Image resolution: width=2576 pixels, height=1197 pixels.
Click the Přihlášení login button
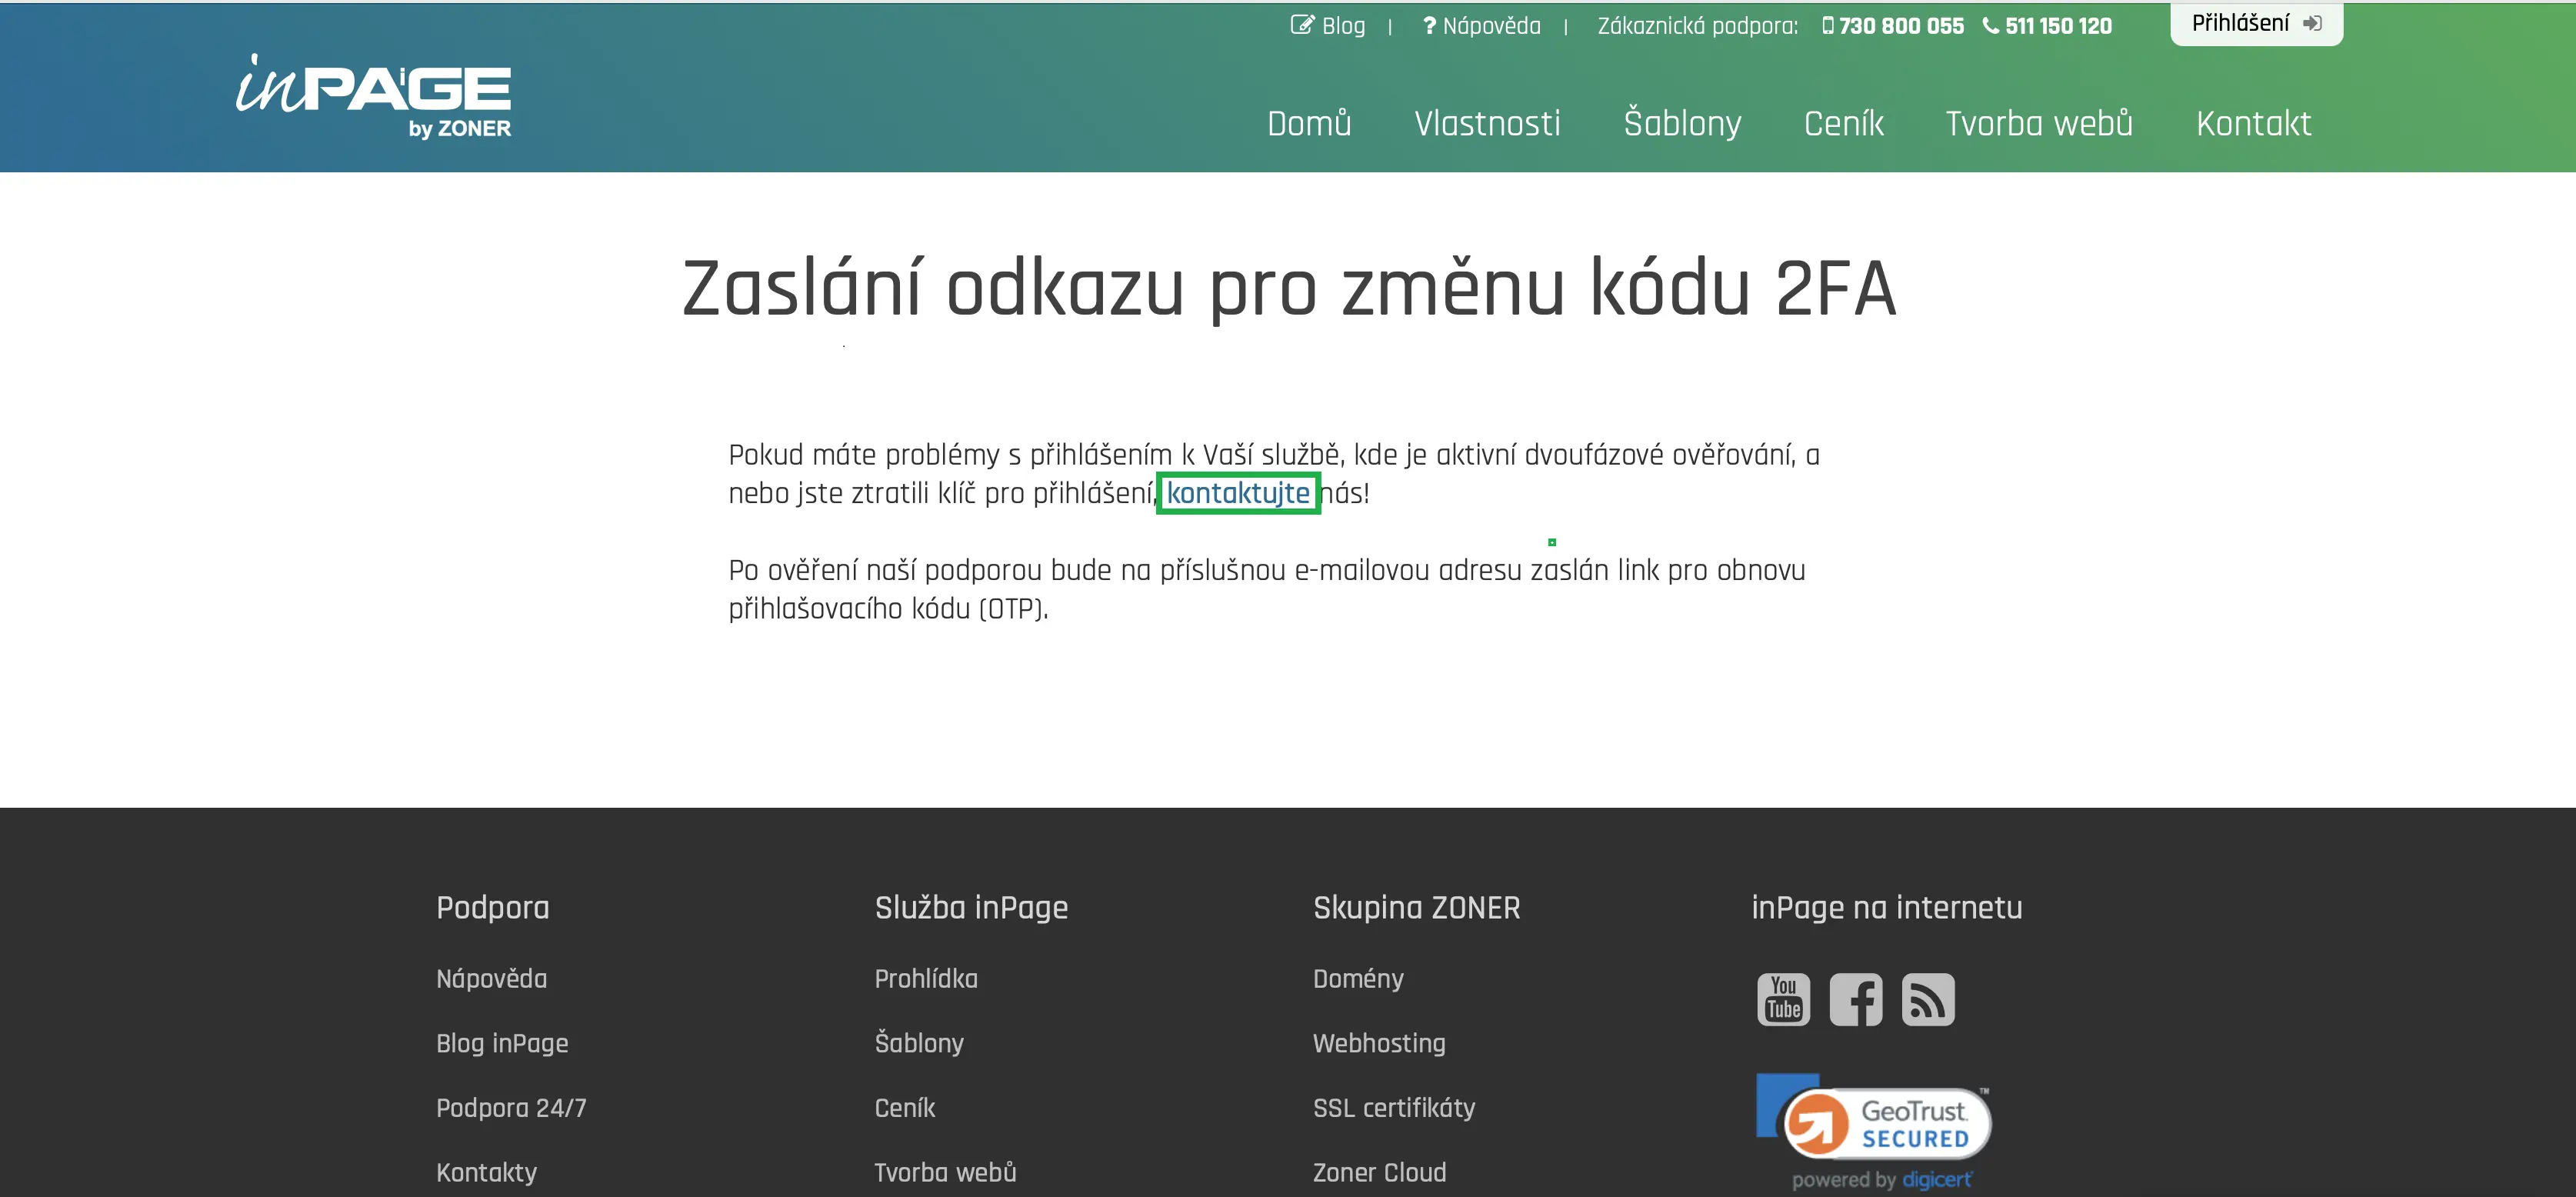point(2256,23)
